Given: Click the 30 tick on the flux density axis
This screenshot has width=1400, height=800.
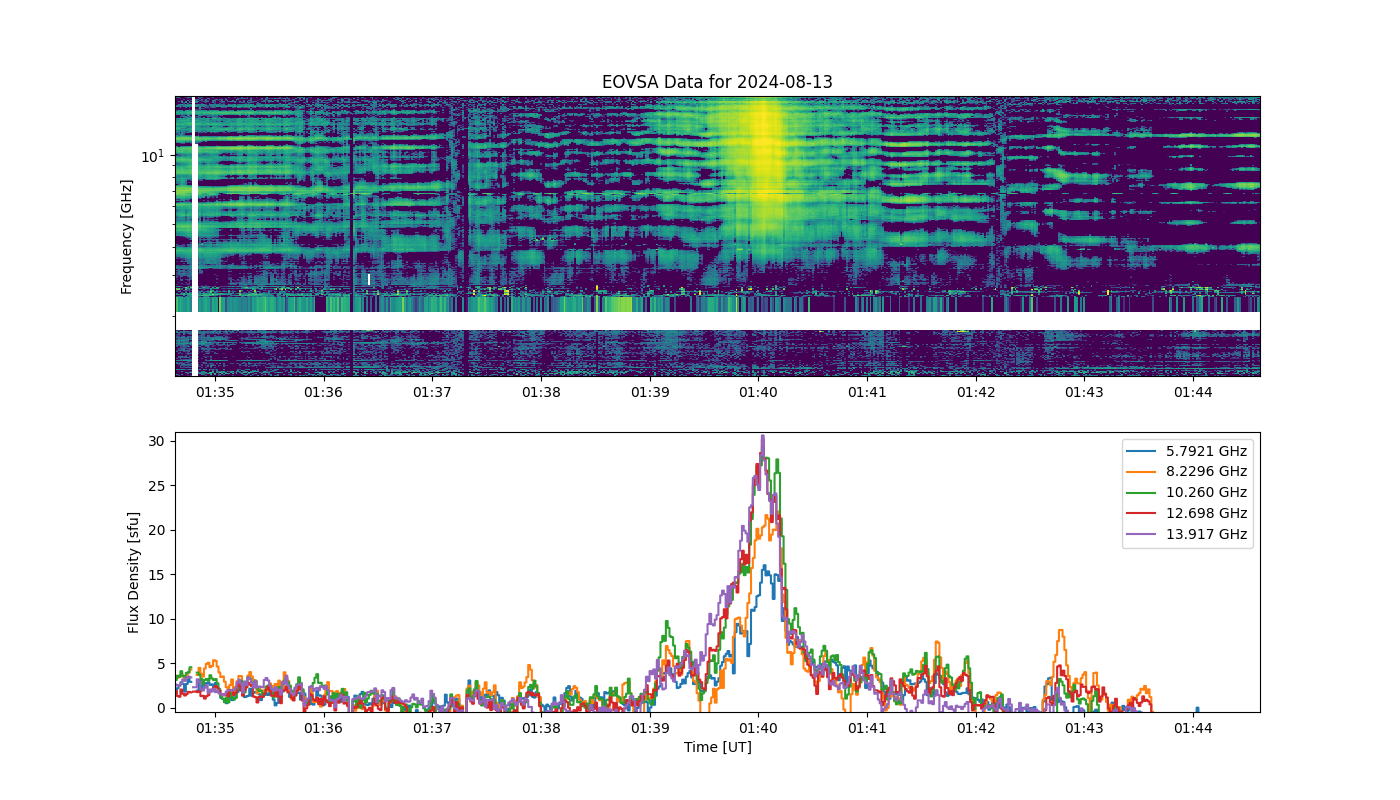Looking at the screenshot, I should pyautogui.click(x=159, y=441).
